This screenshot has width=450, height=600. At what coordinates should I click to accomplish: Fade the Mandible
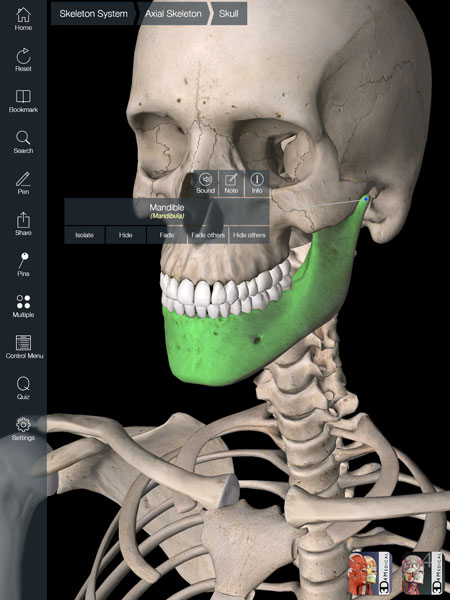click(167, 235)
